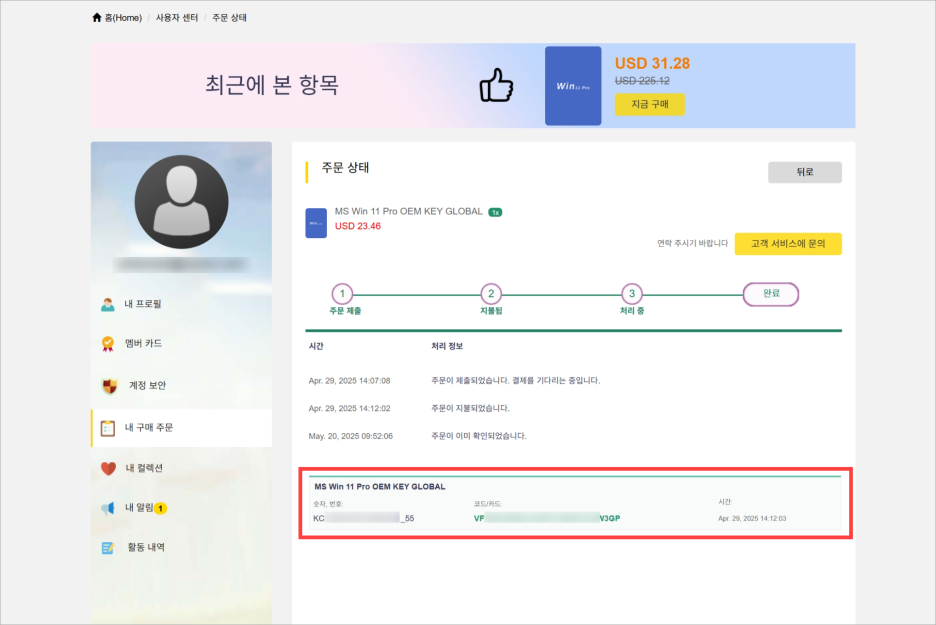Image resolution: width=936 pixels, height=625 pixels.
Task: Click the 뒤로 back button
Action: (x=805, y=172)
